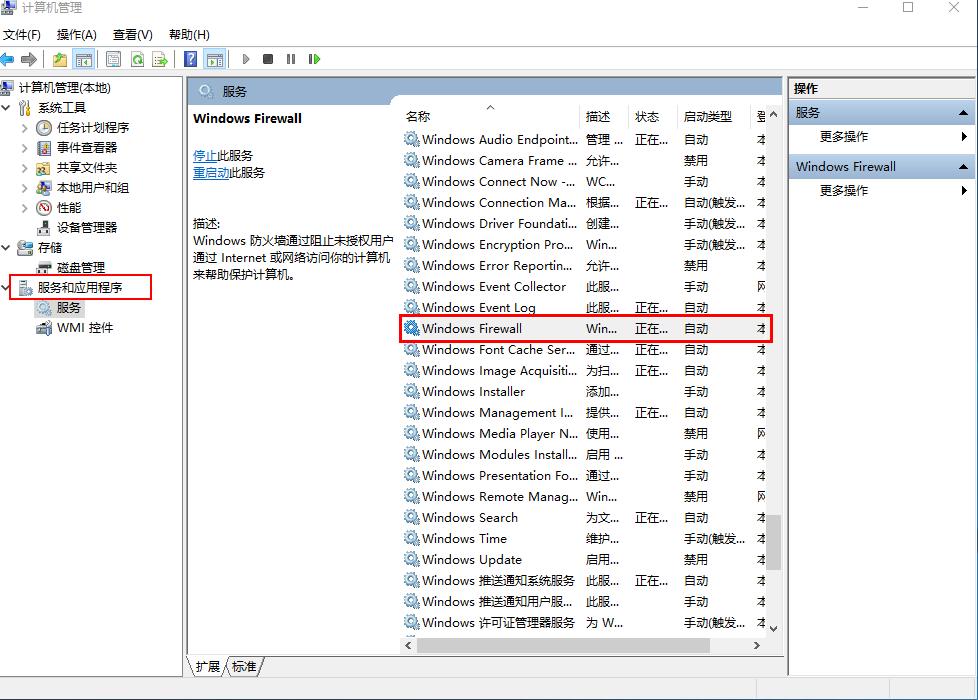This screenshot has width=978, height=700.
Task: Open the 查看(V) menu
Action: 133,33
